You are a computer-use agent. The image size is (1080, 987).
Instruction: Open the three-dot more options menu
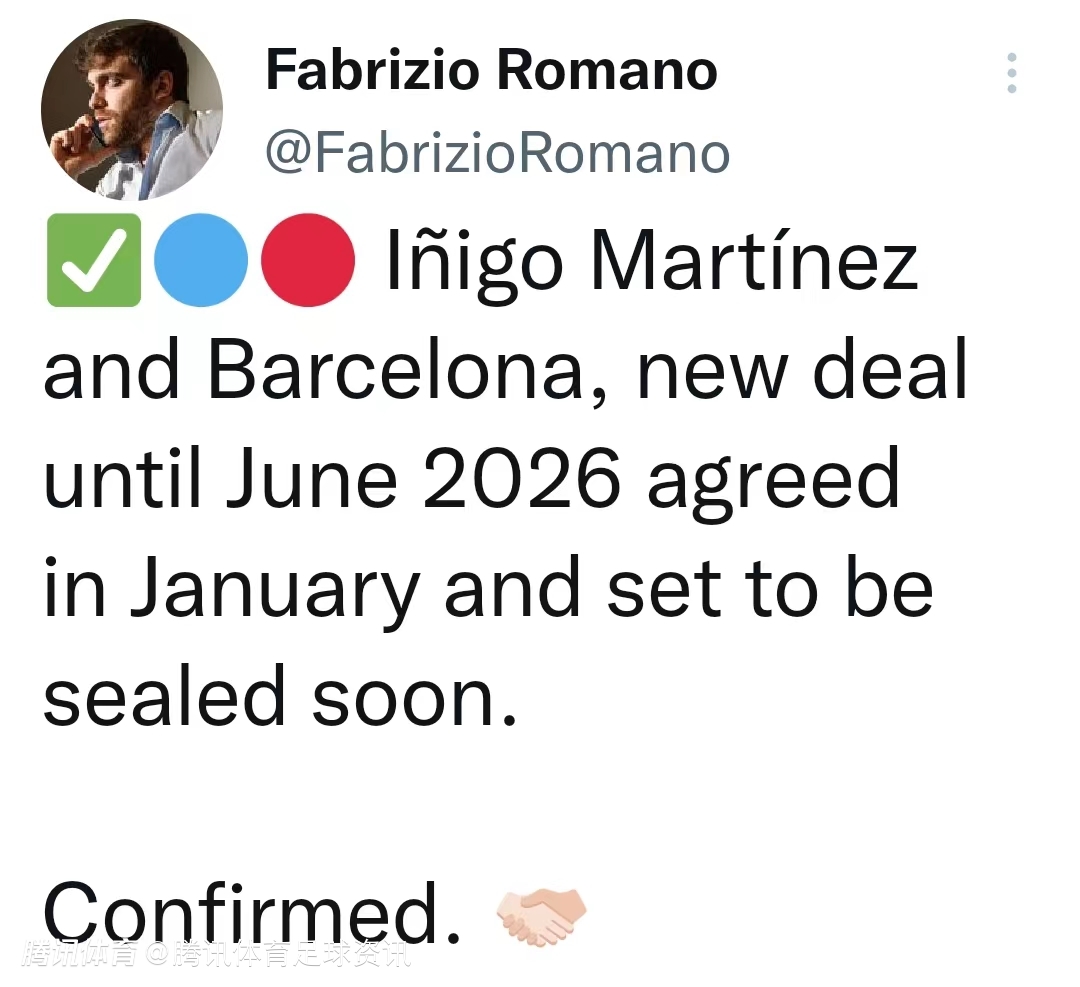tap(1012, 74)
